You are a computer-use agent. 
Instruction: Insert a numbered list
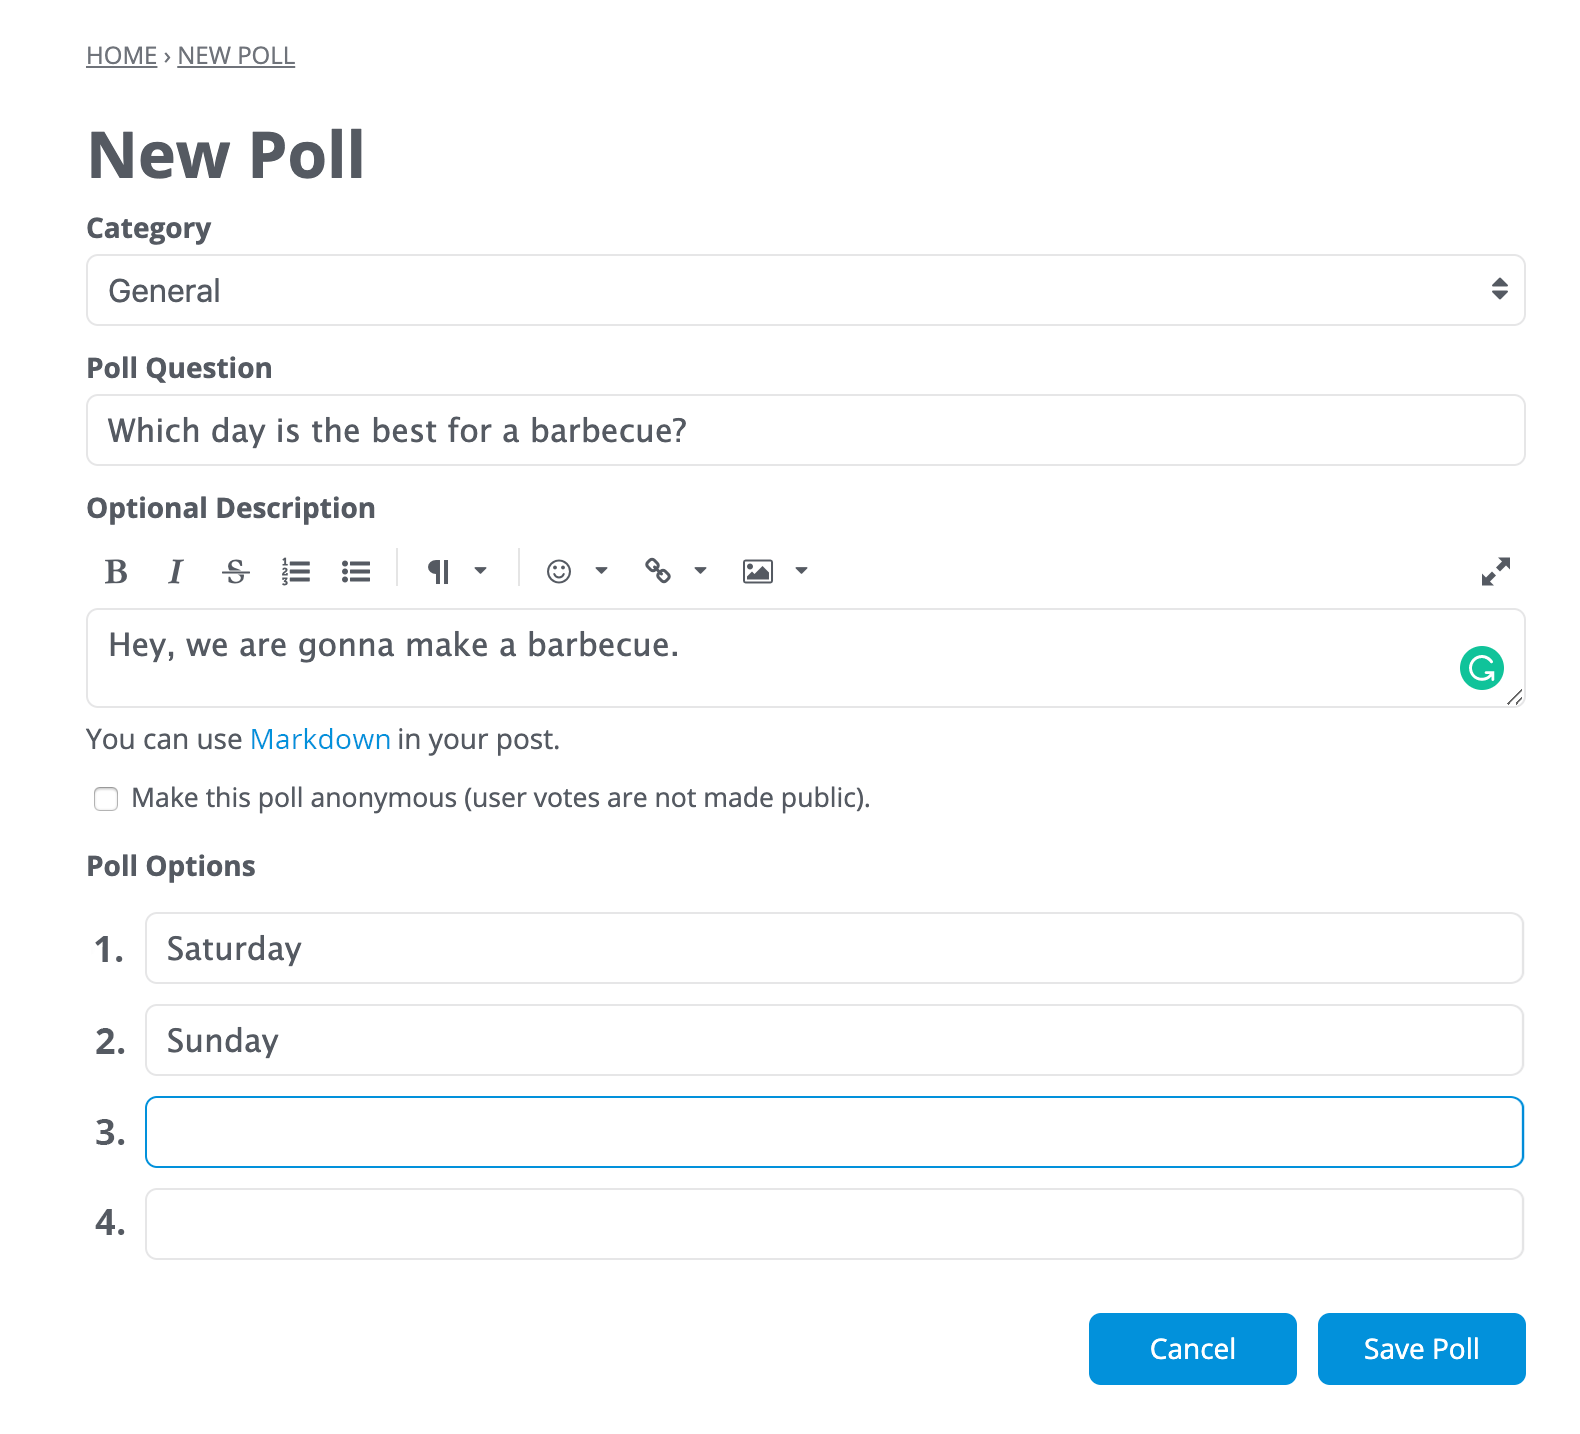[296, 571]
